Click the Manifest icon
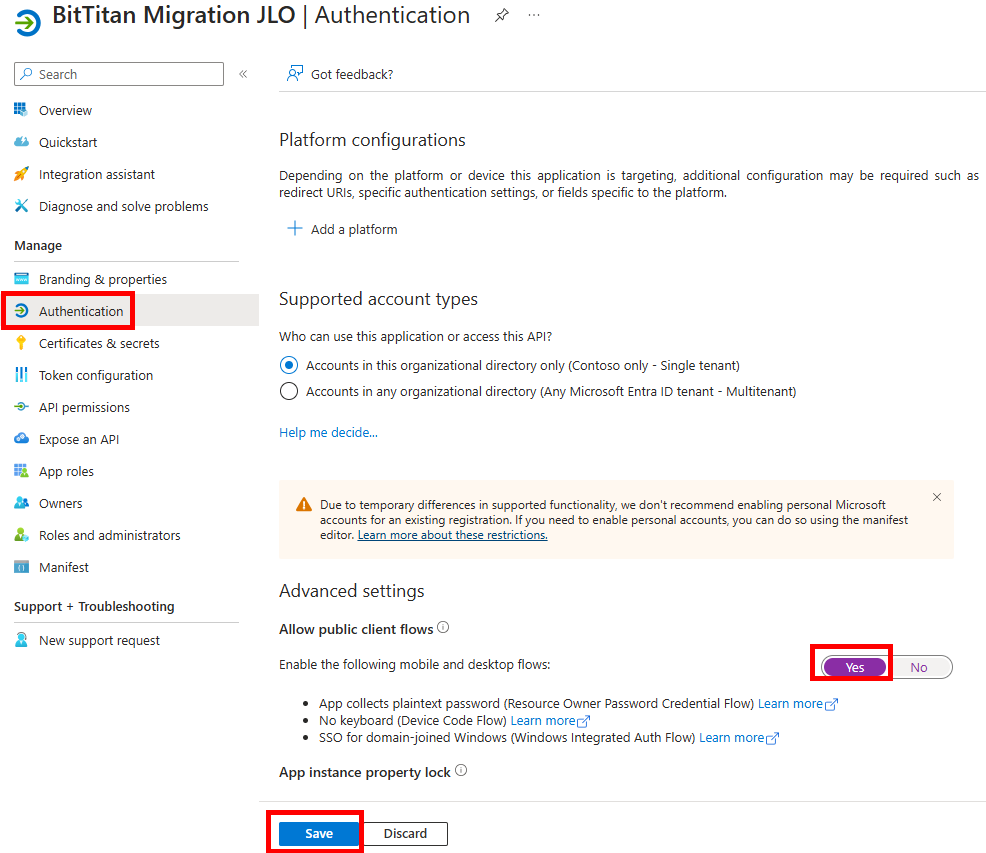 point(21,567)
